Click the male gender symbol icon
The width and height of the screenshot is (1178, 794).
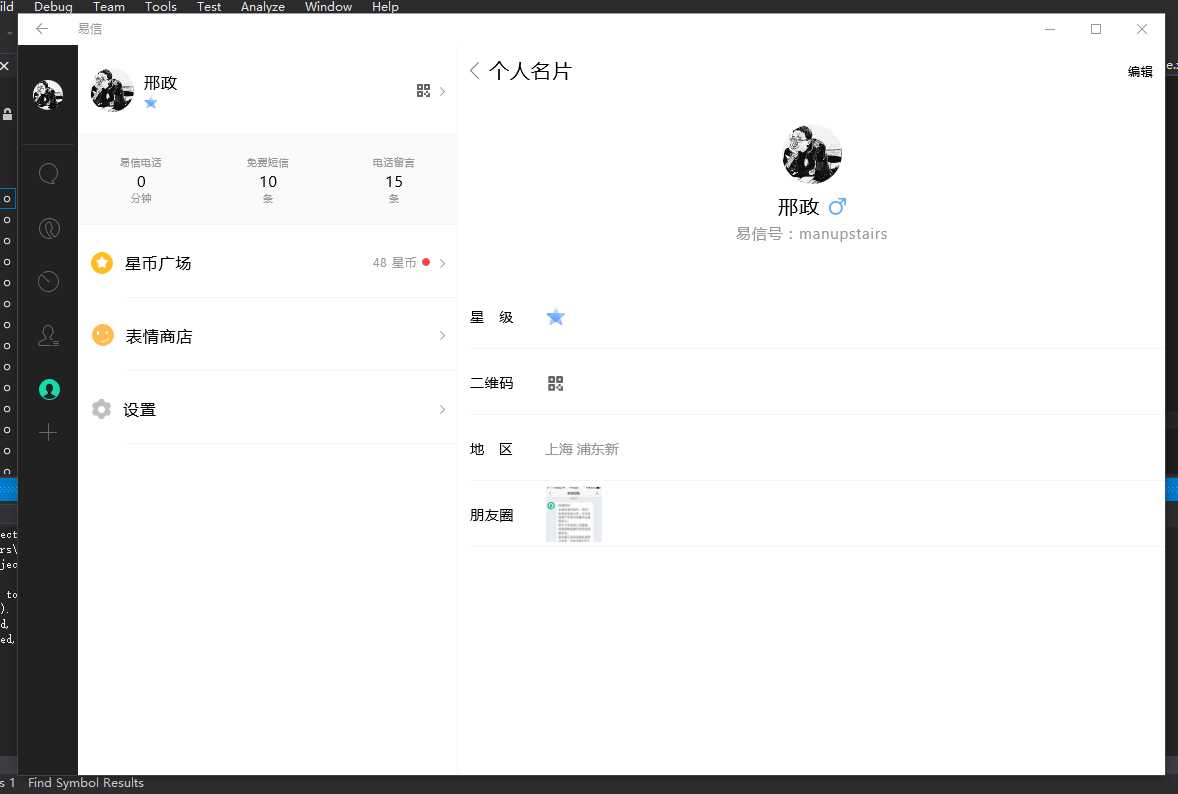(x=837, y=206)
